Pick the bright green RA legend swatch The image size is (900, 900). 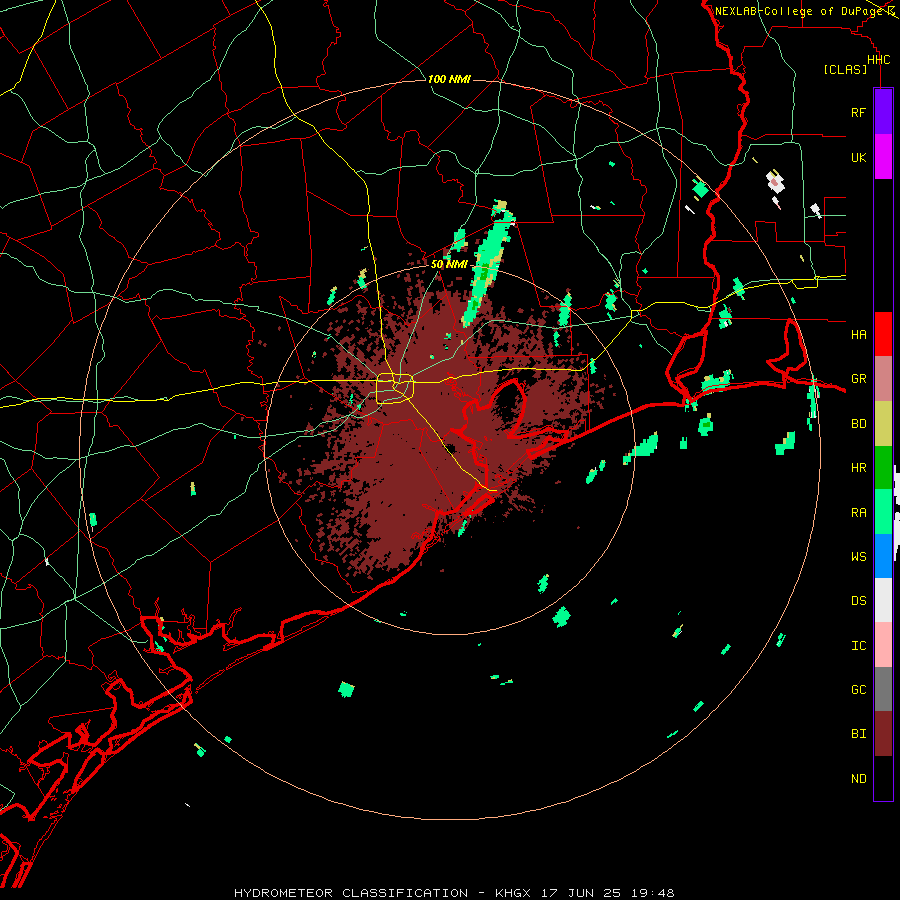(883, 512)
